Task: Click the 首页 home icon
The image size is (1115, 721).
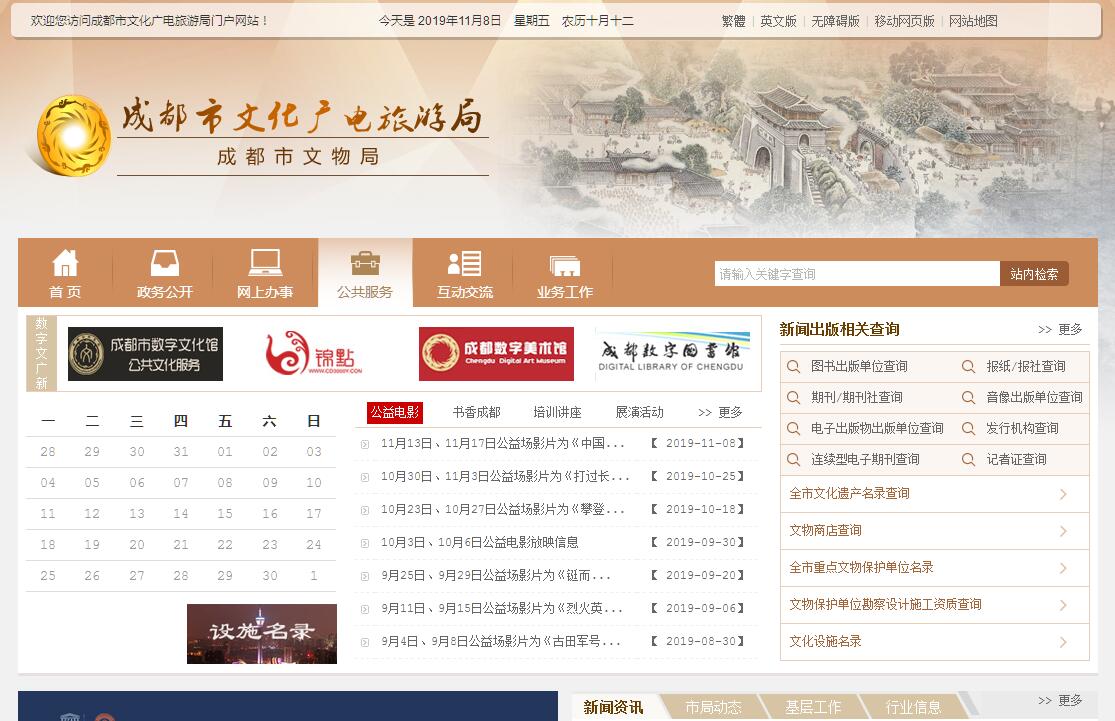Action: point(65,263)
